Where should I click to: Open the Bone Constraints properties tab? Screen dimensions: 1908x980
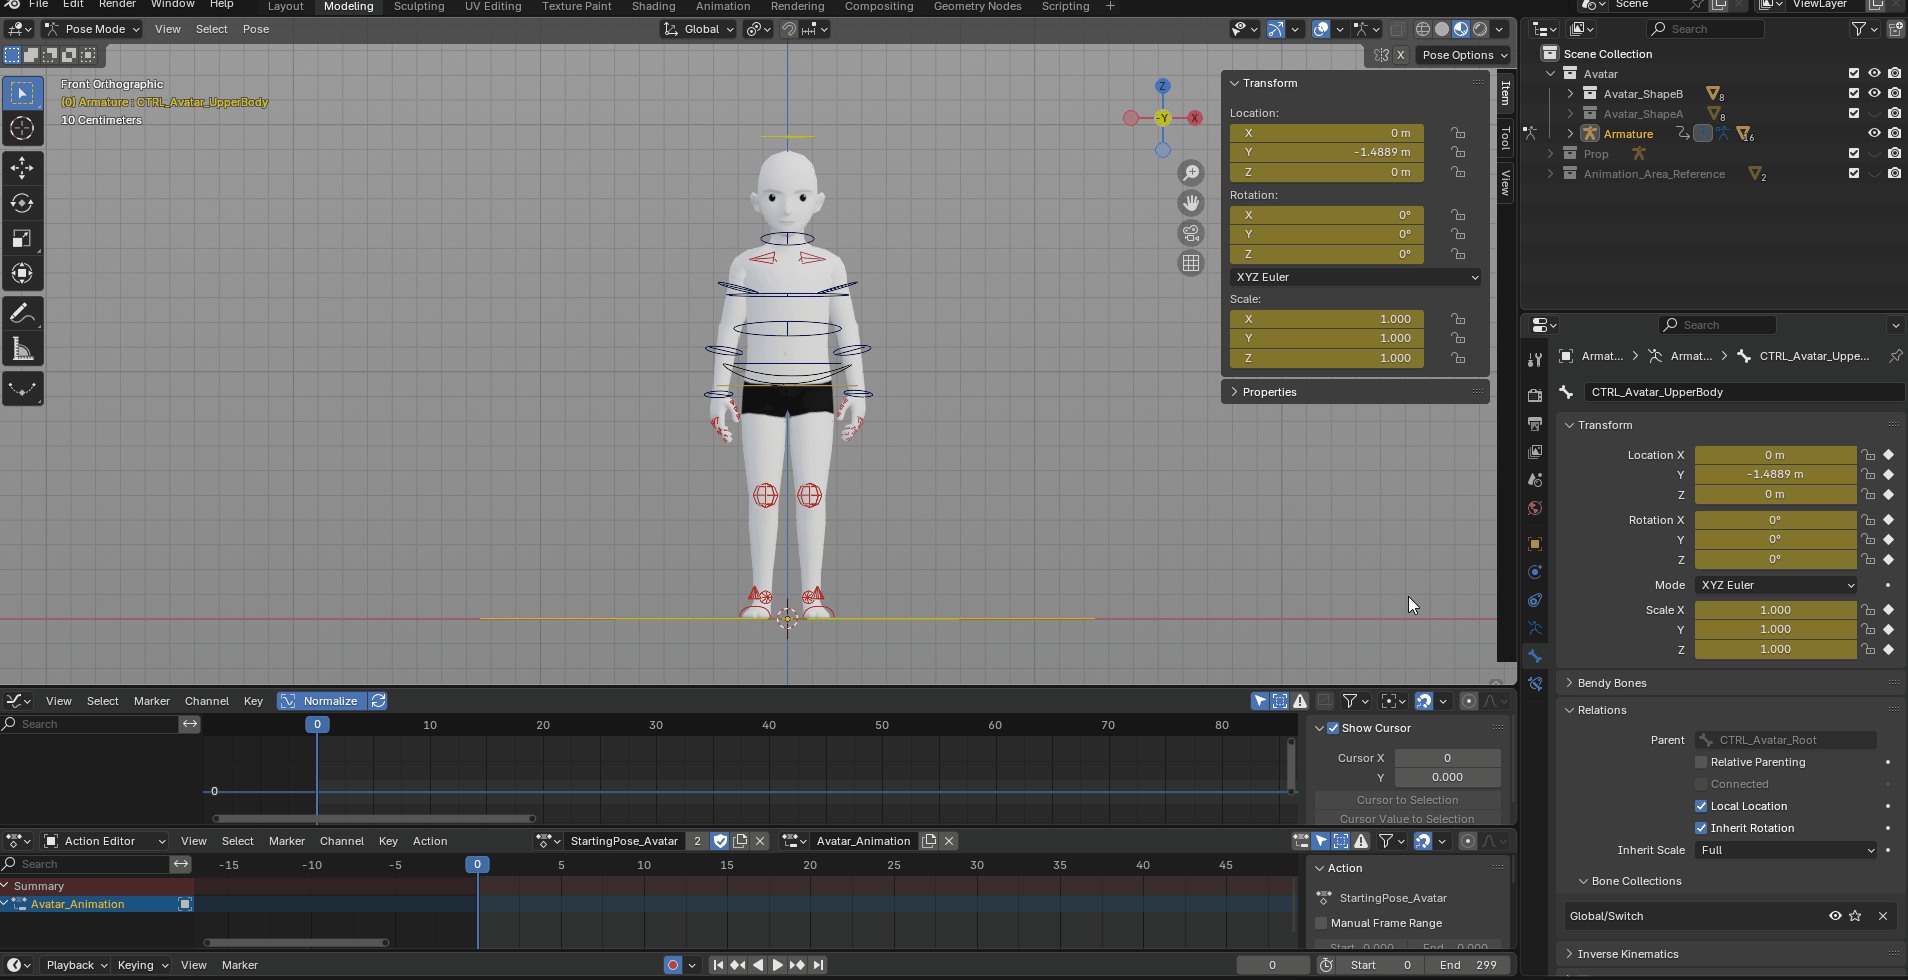click(1535, 684)
